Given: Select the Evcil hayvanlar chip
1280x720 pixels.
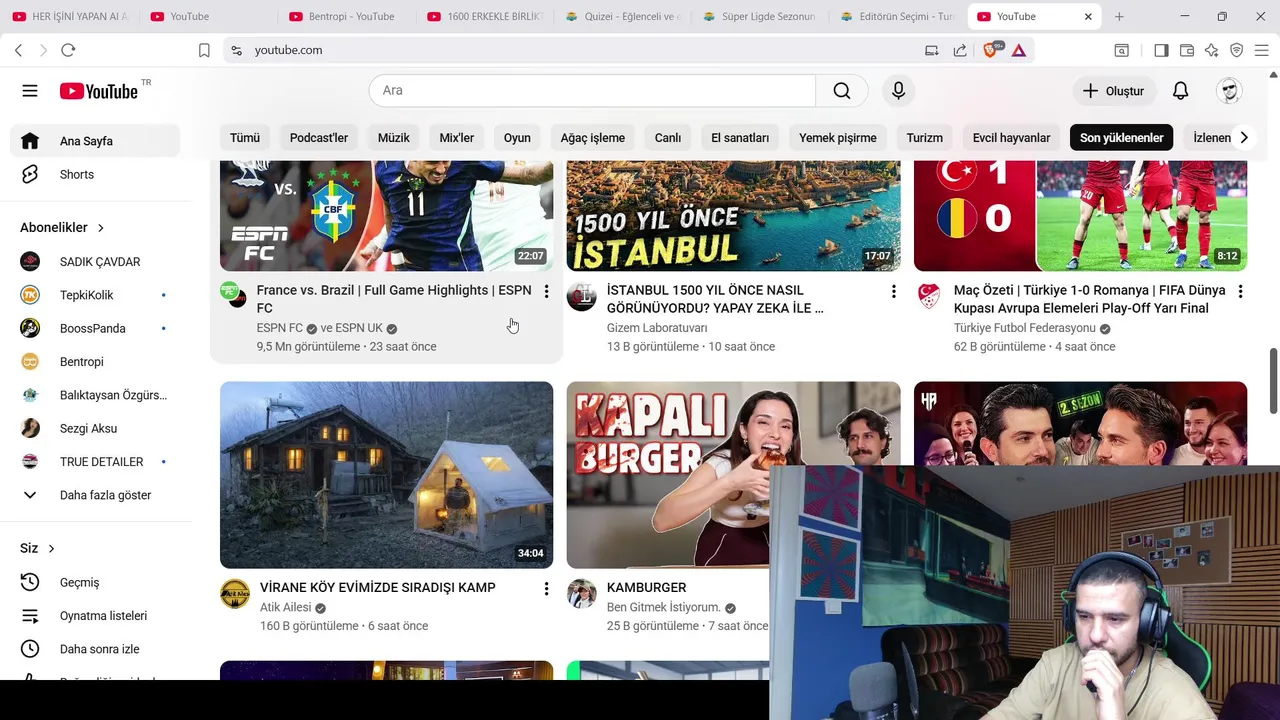Looking at the screenshot, I should coord(1011,138).
